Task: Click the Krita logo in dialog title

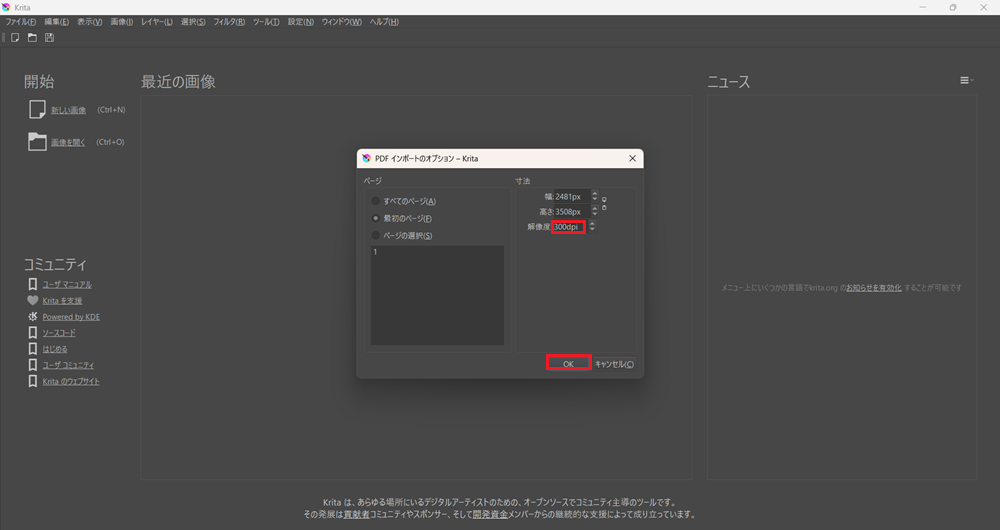Action: point(366,158)
